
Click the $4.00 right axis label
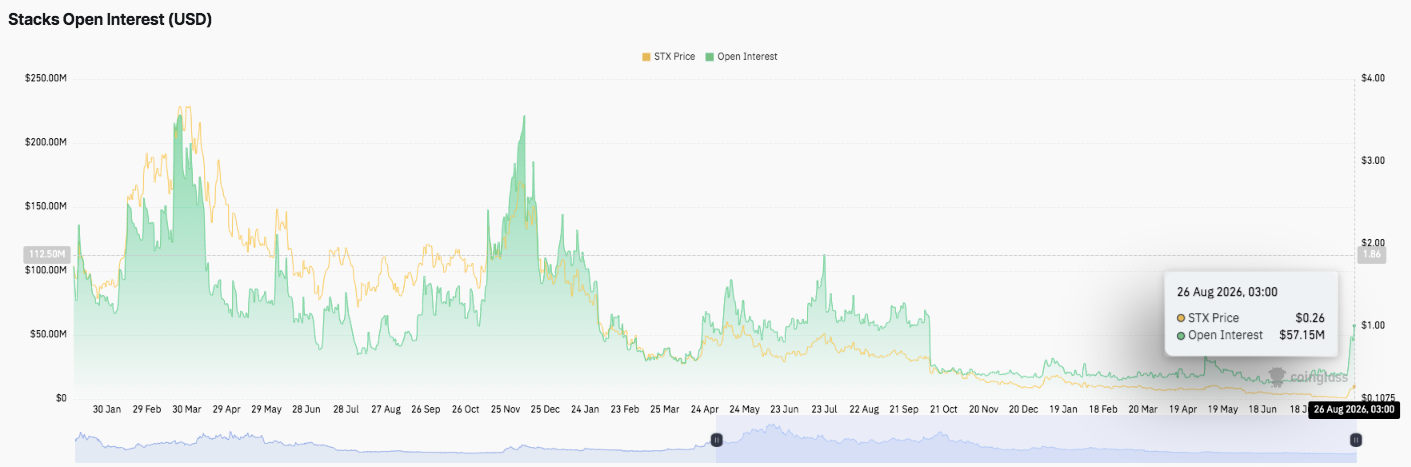(1372, 78)
